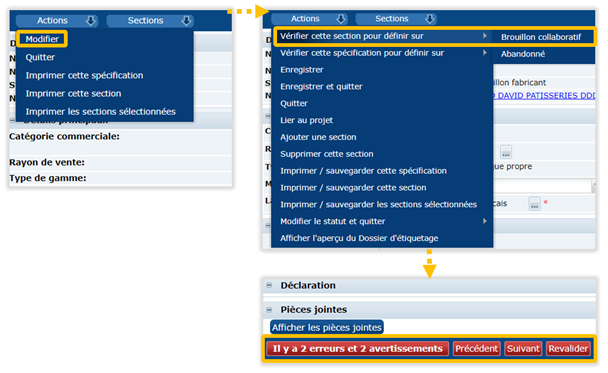Select Ajouter une section
The image size is (608, 373).
[x=318, y=137]
